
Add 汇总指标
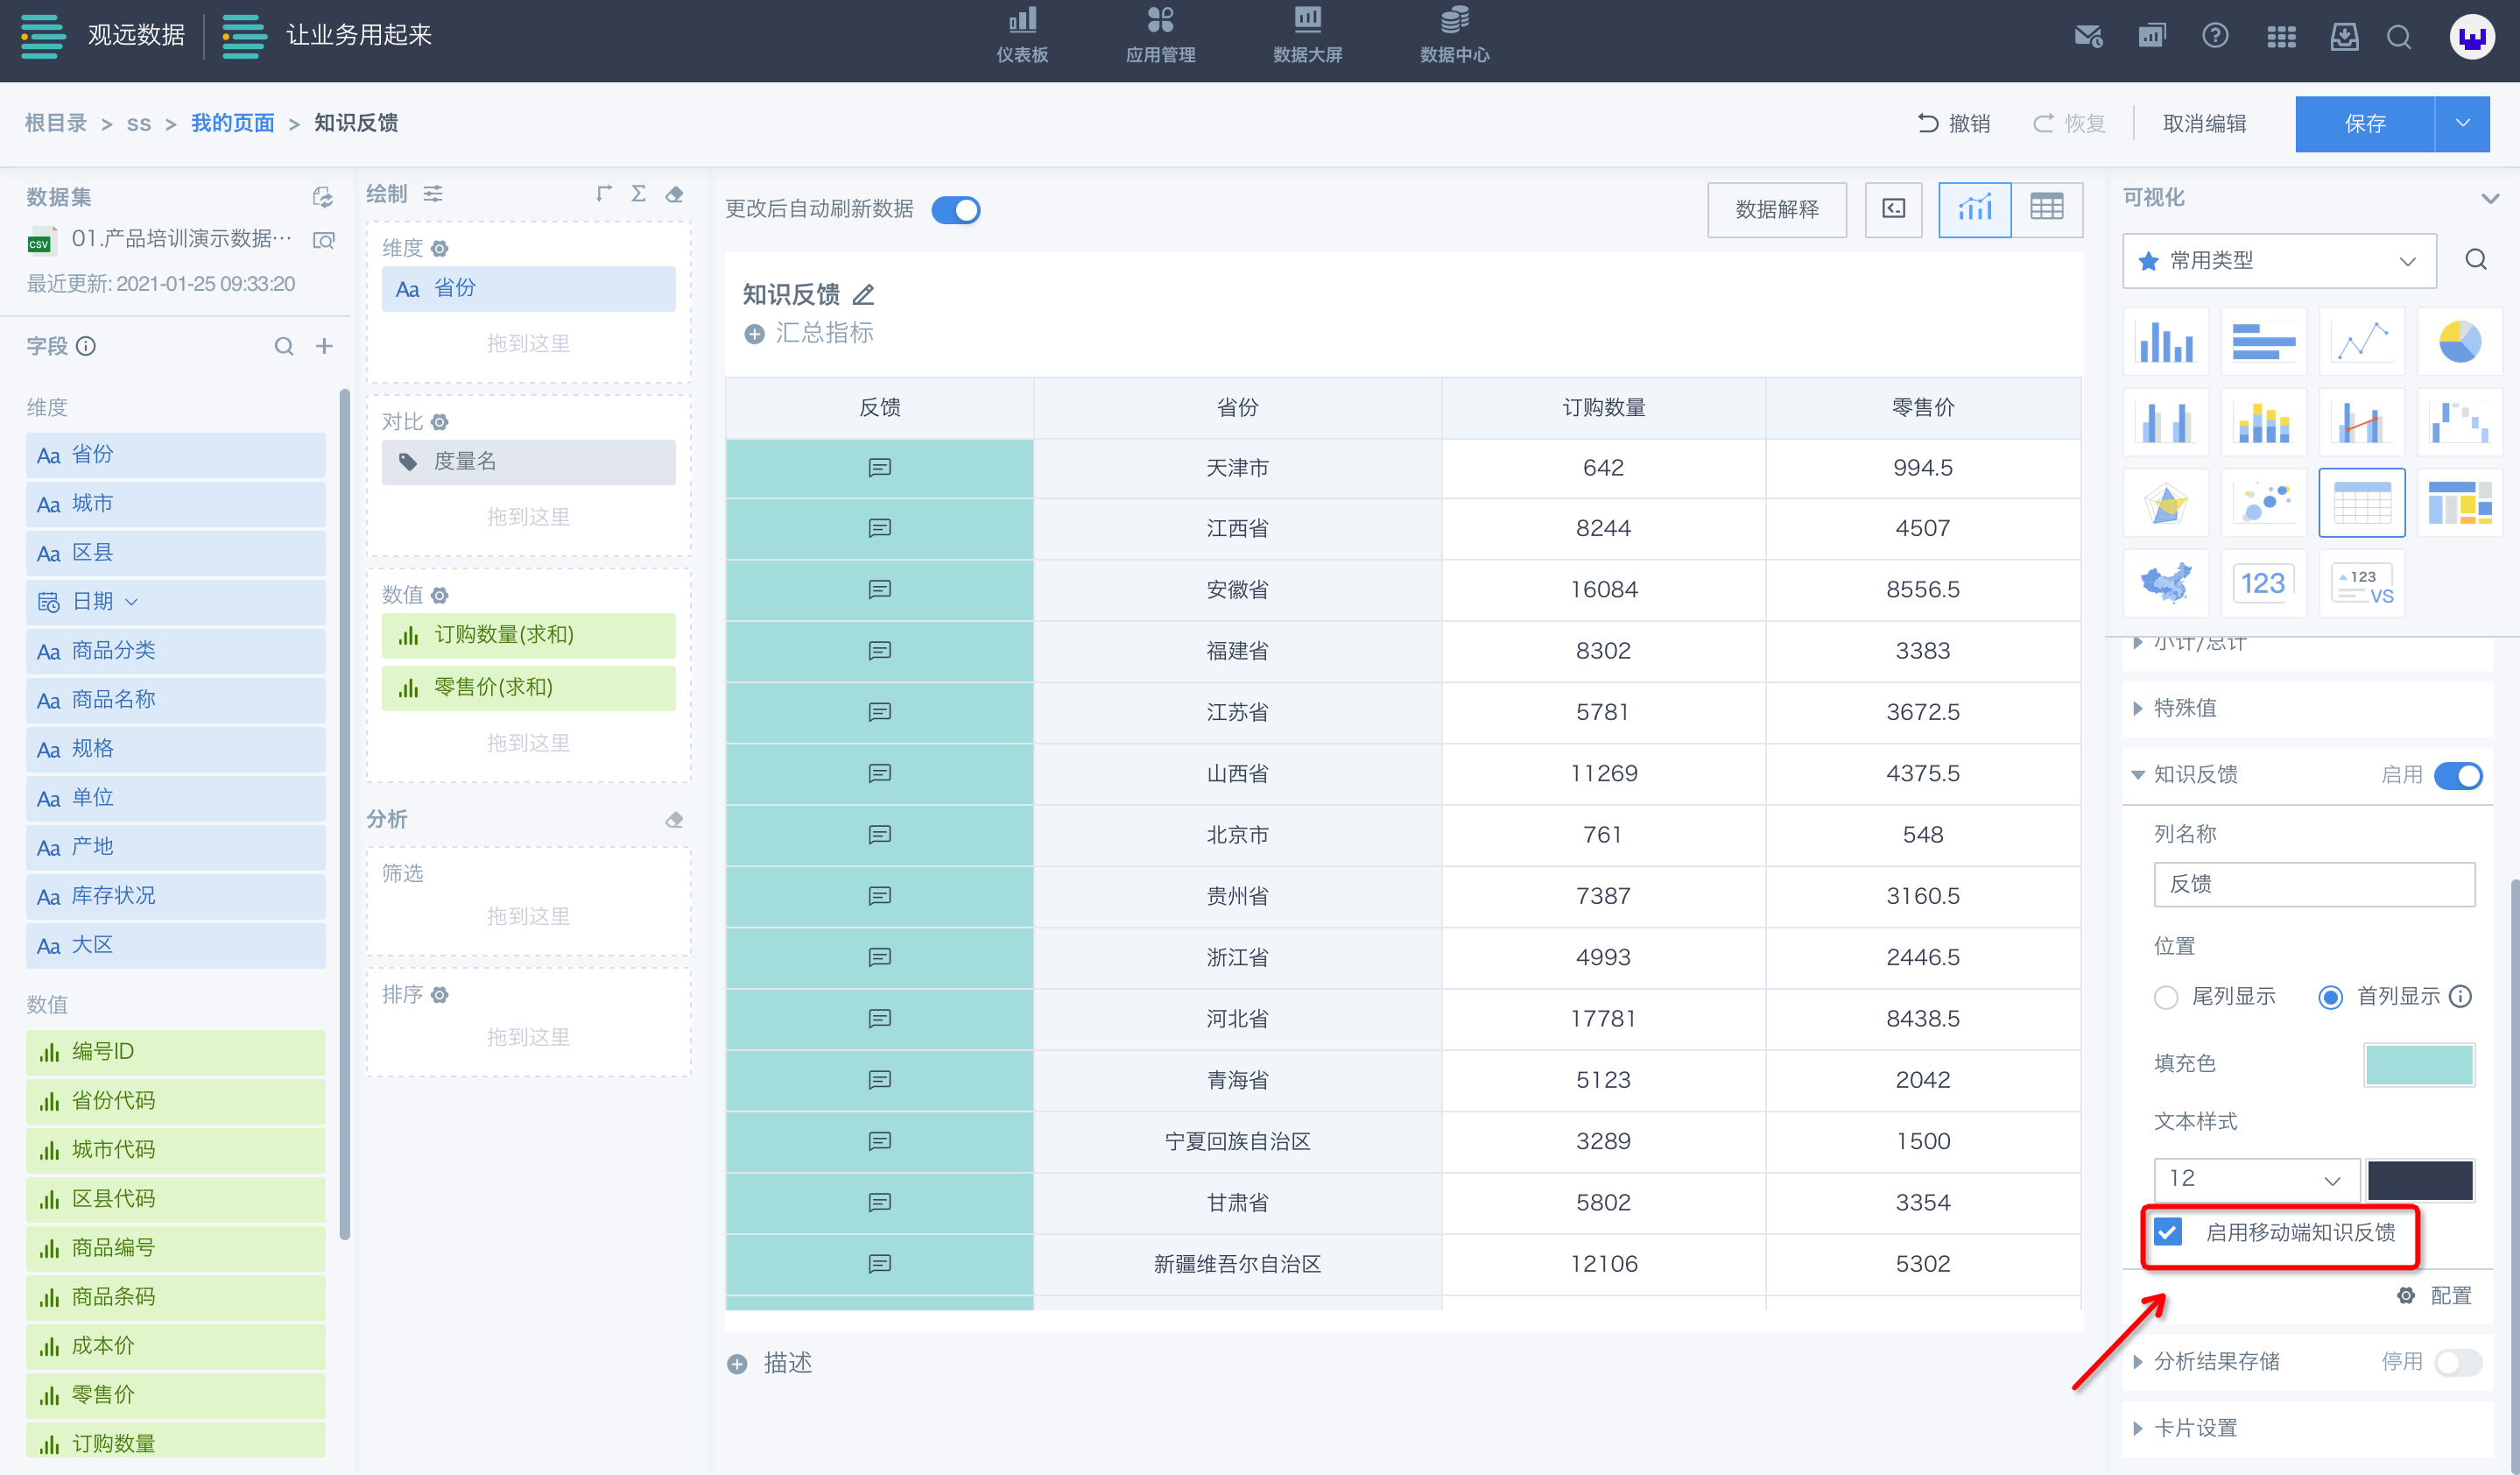pos(809,333)
